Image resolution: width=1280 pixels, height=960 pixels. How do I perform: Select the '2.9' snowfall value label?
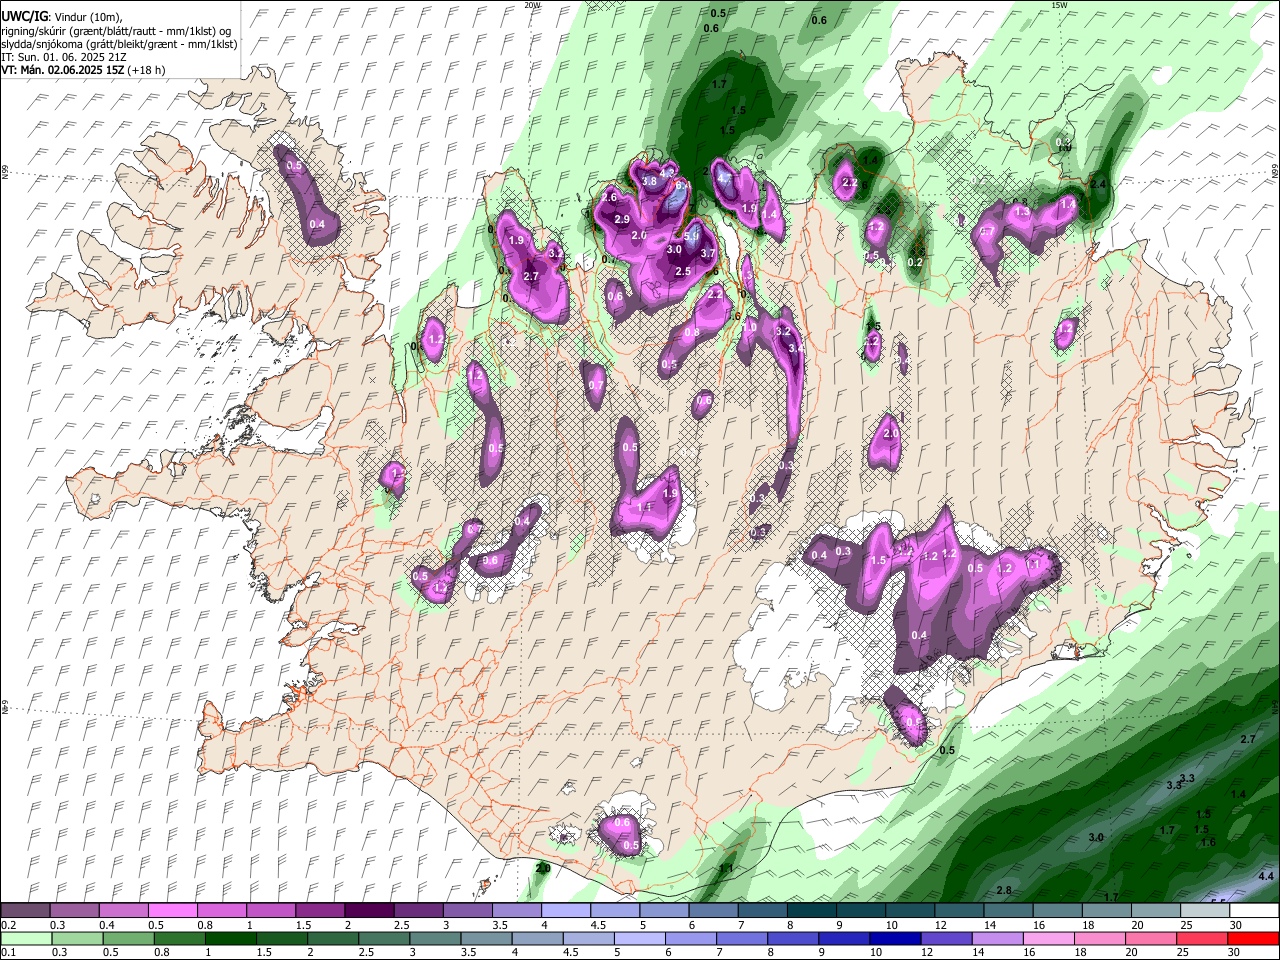click(621, 220)
